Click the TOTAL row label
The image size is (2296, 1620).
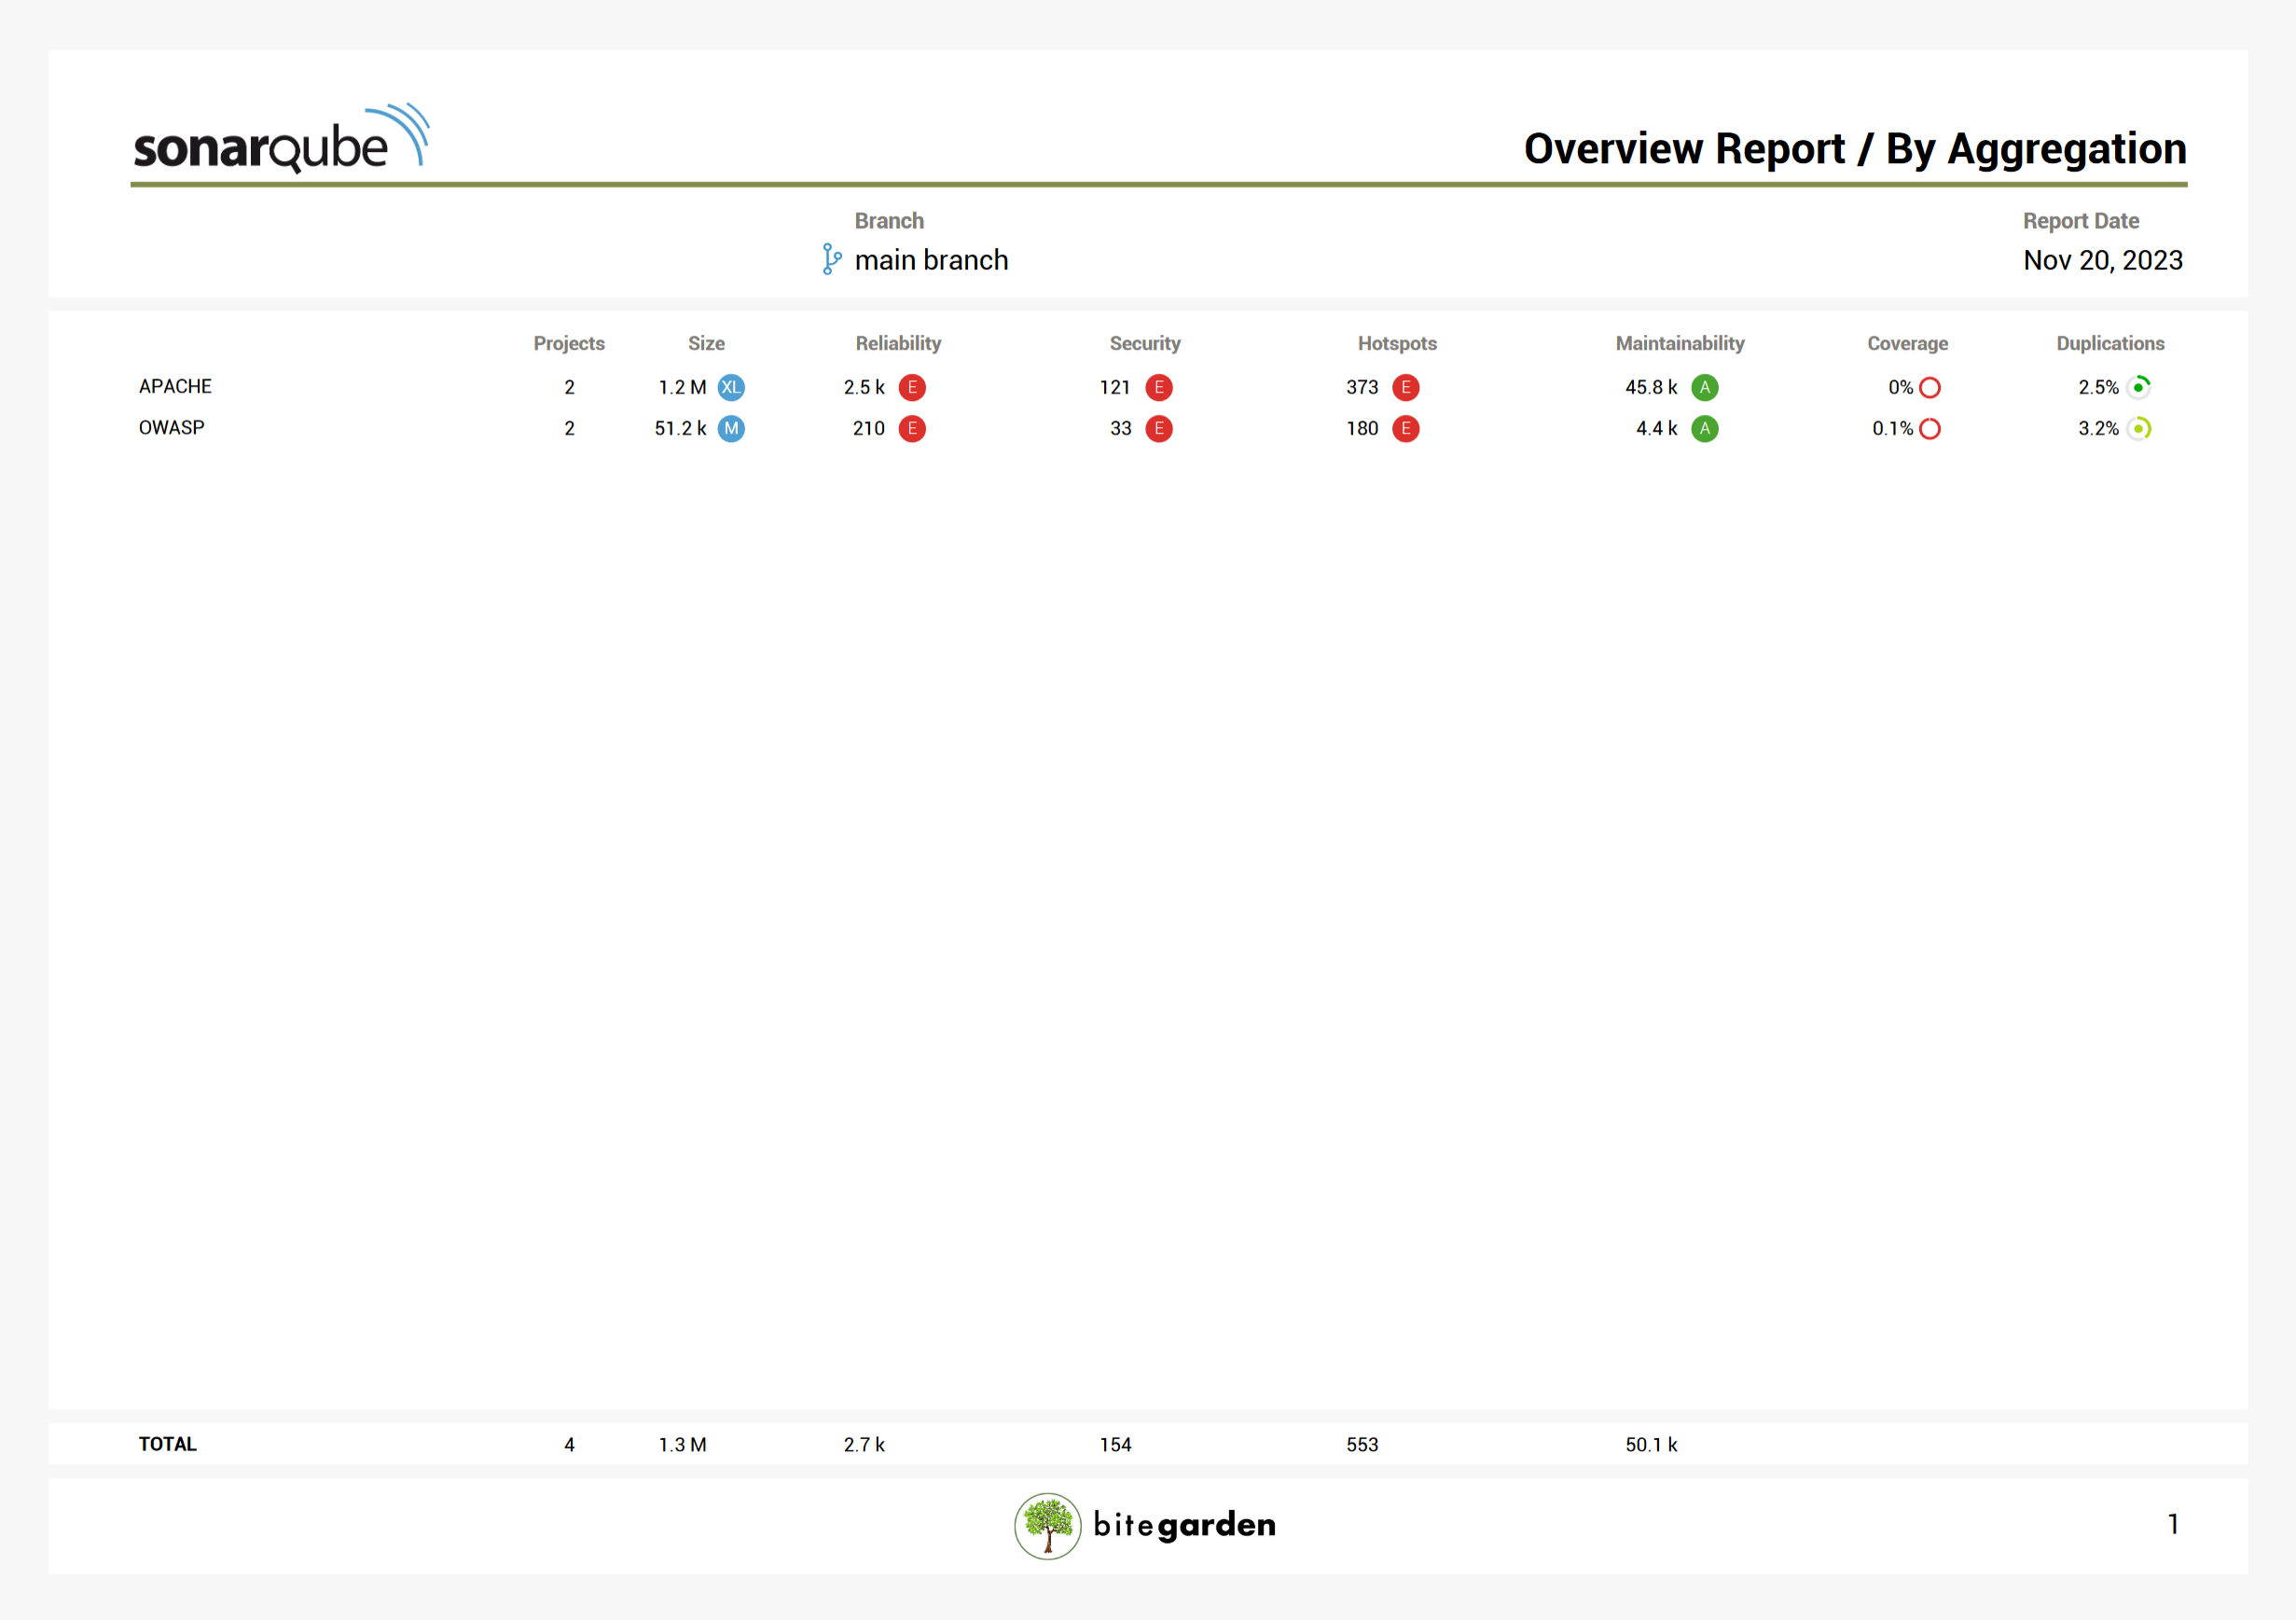point(167,1444)
